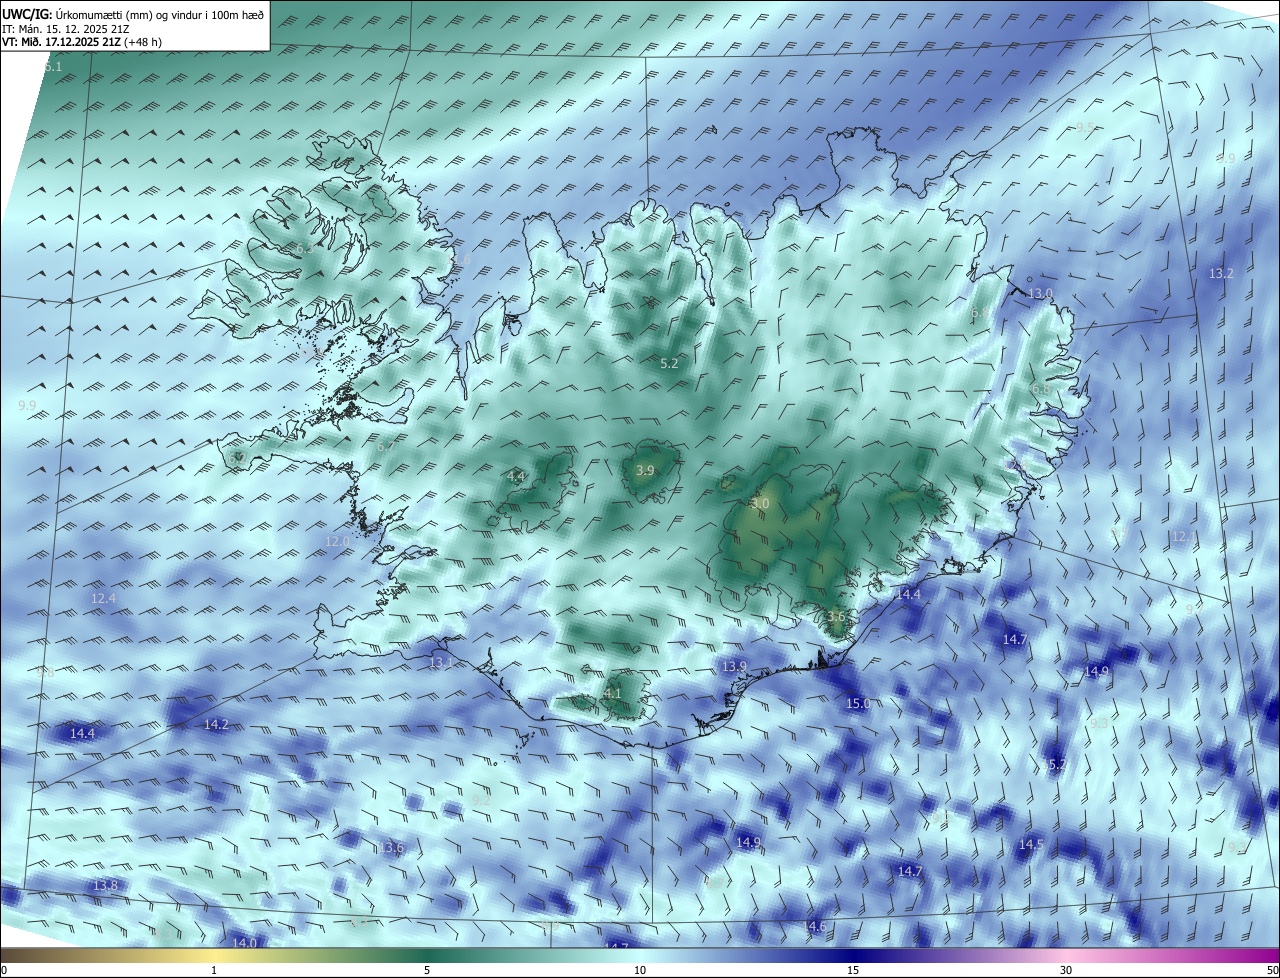Click the "12.4" value label

104,598
